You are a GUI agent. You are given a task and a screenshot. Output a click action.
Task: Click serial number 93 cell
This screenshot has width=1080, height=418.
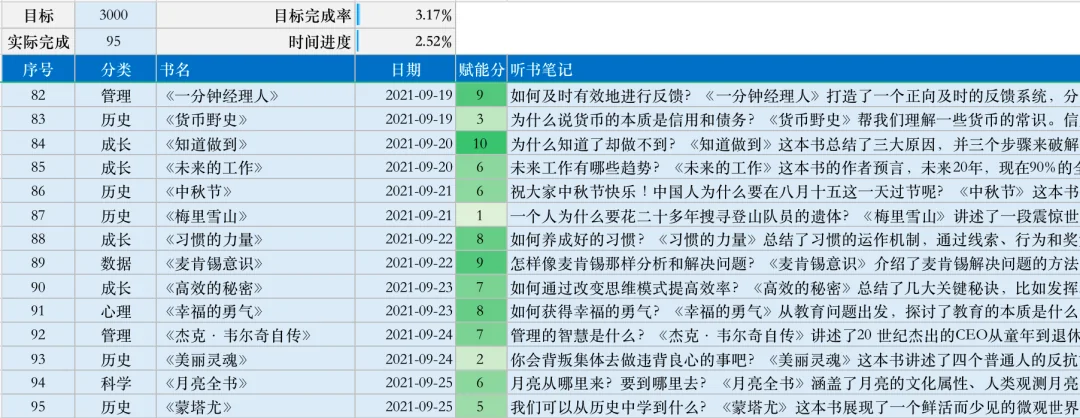[38, 359]
